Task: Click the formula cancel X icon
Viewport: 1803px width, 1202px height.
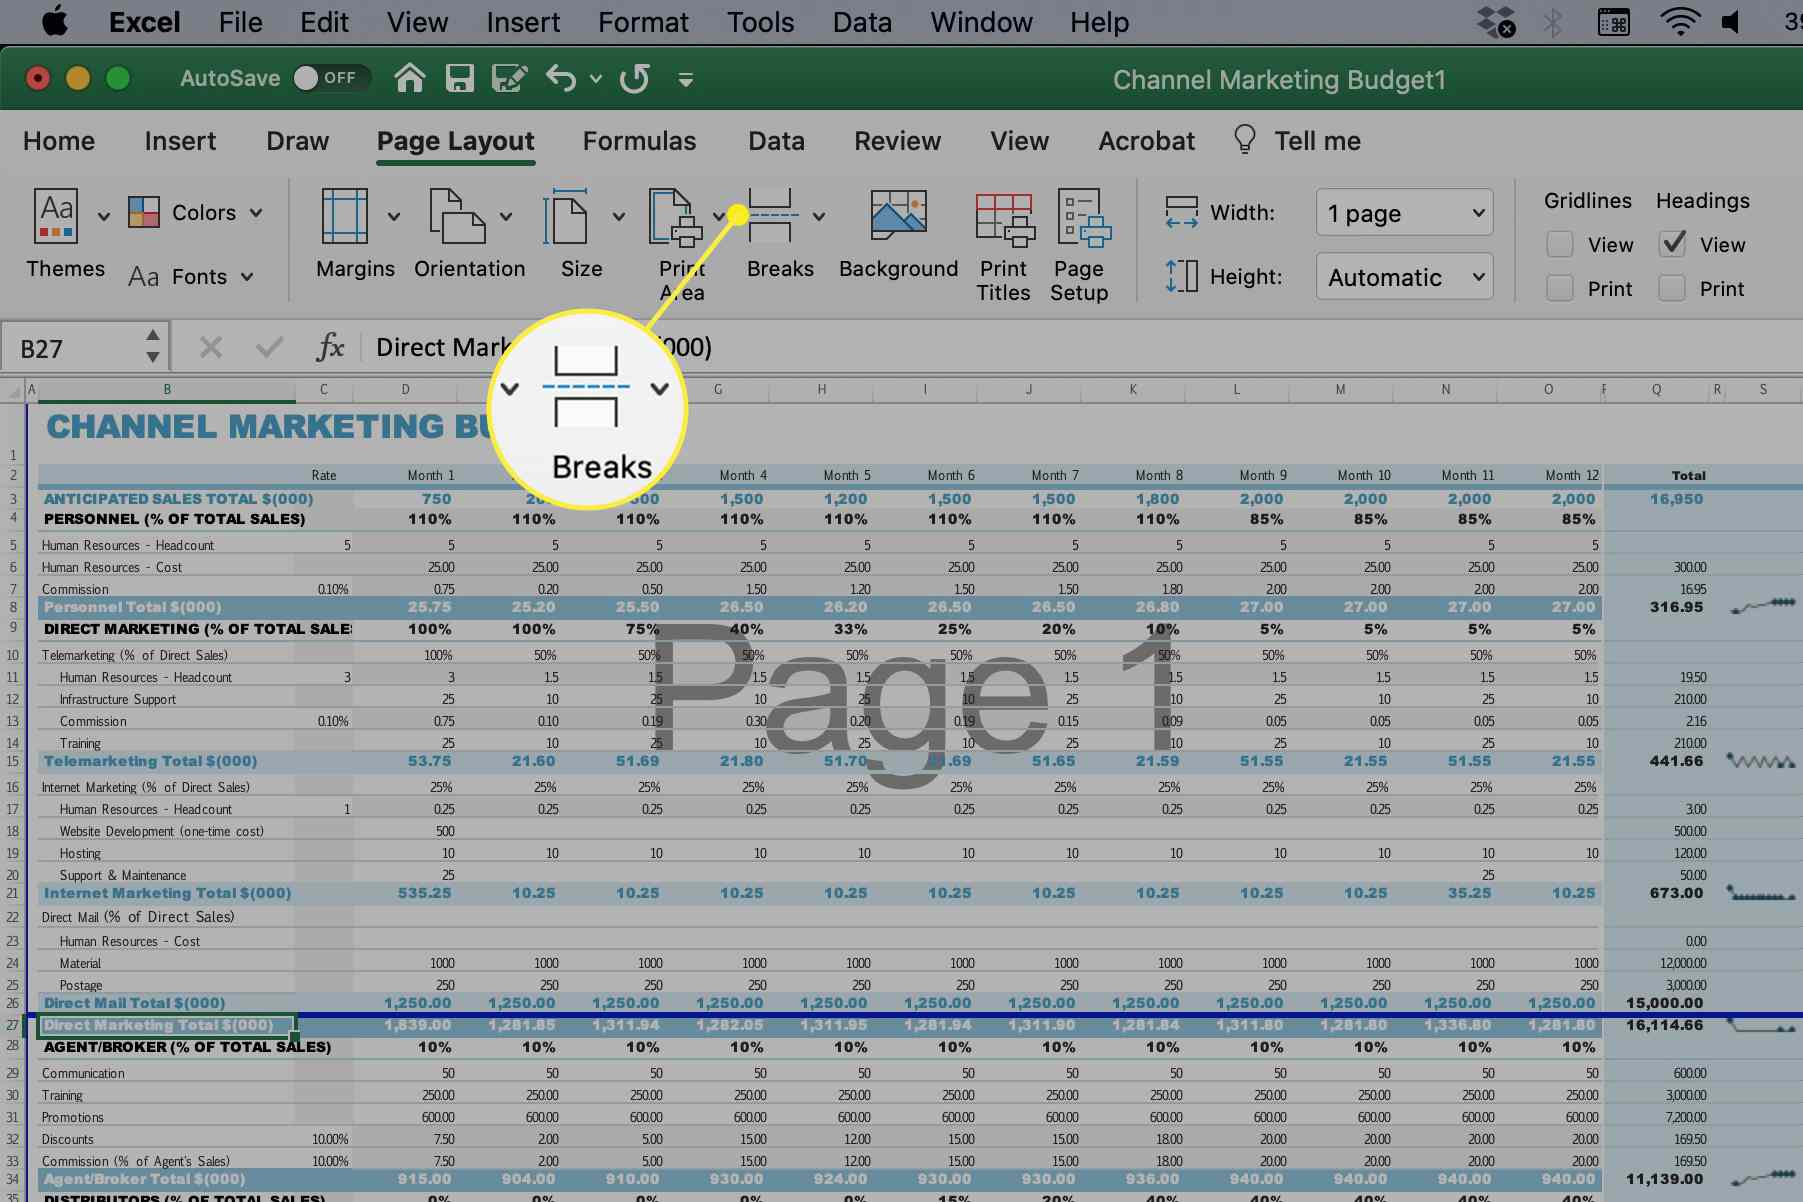Action: pyautogui.click(x=211, y=347)
